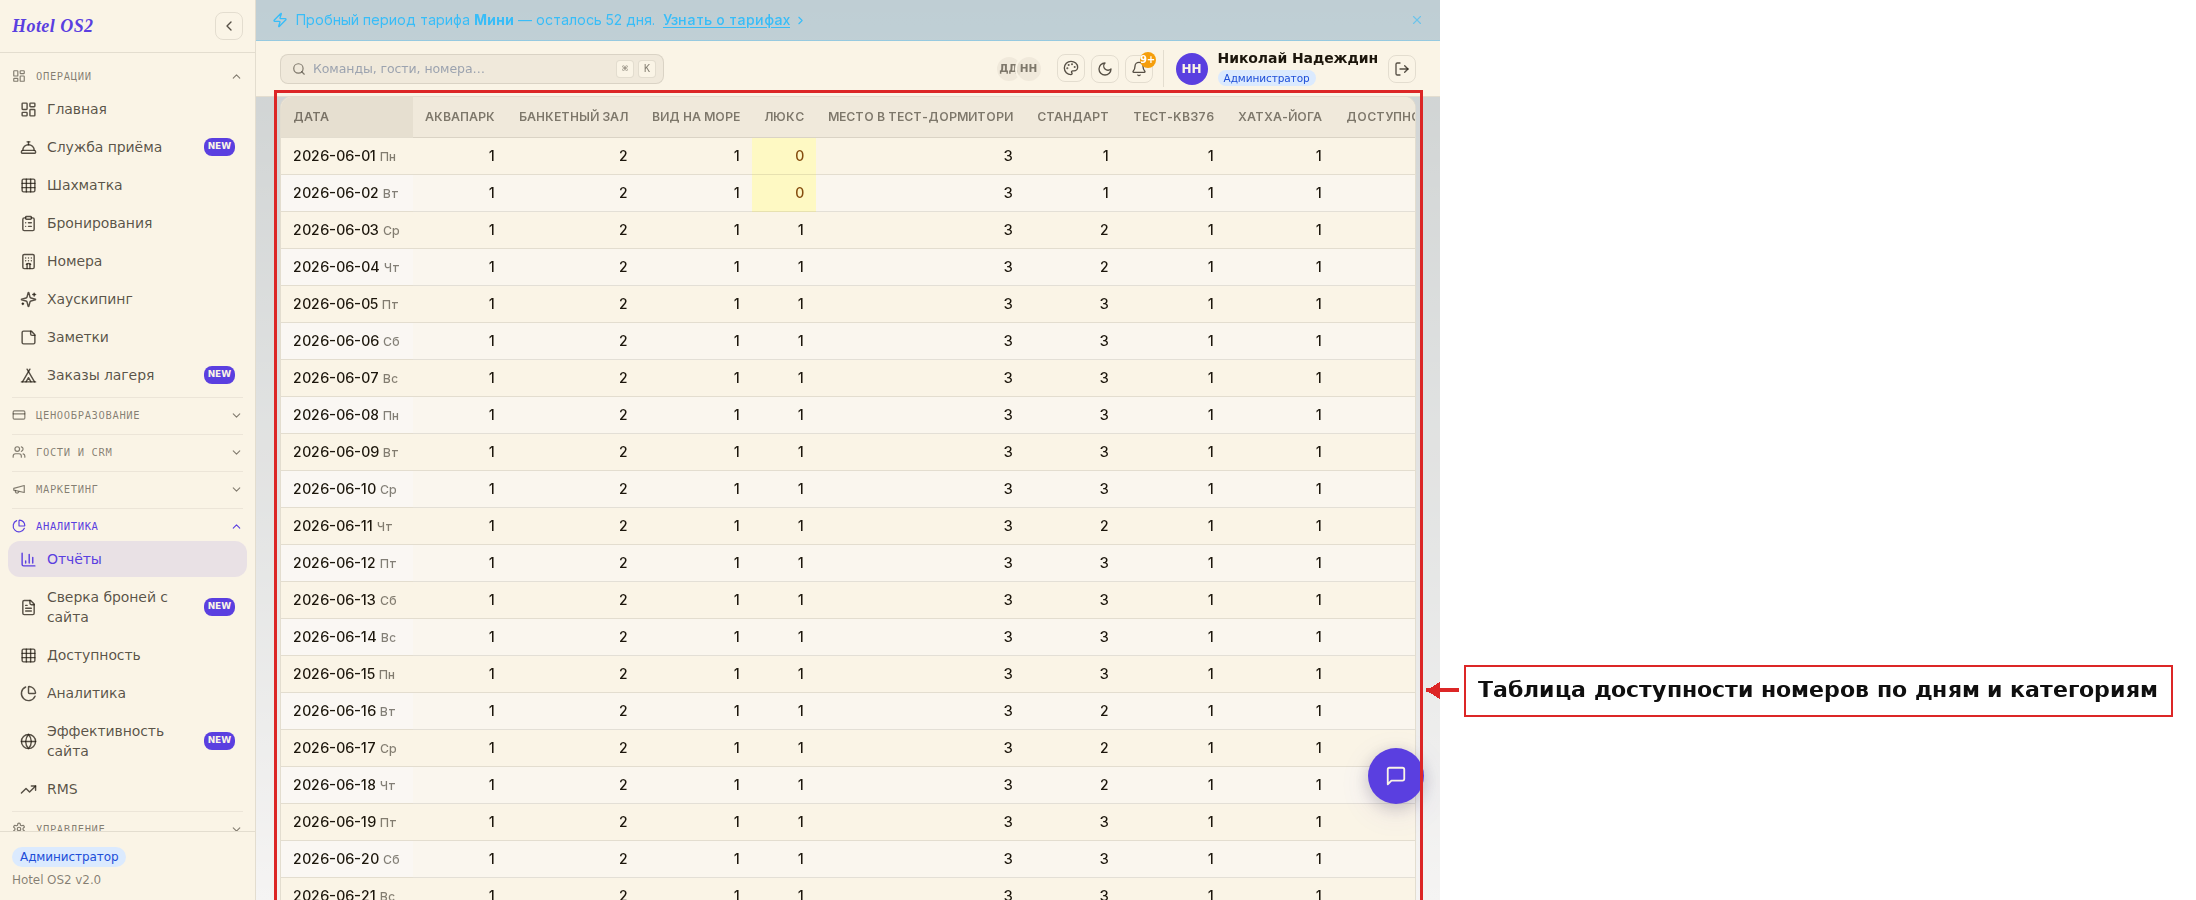The height and width of the screenshot is (900, 2196).
Task: Open the chat bubble floating button
Action: pos(1395,776)
